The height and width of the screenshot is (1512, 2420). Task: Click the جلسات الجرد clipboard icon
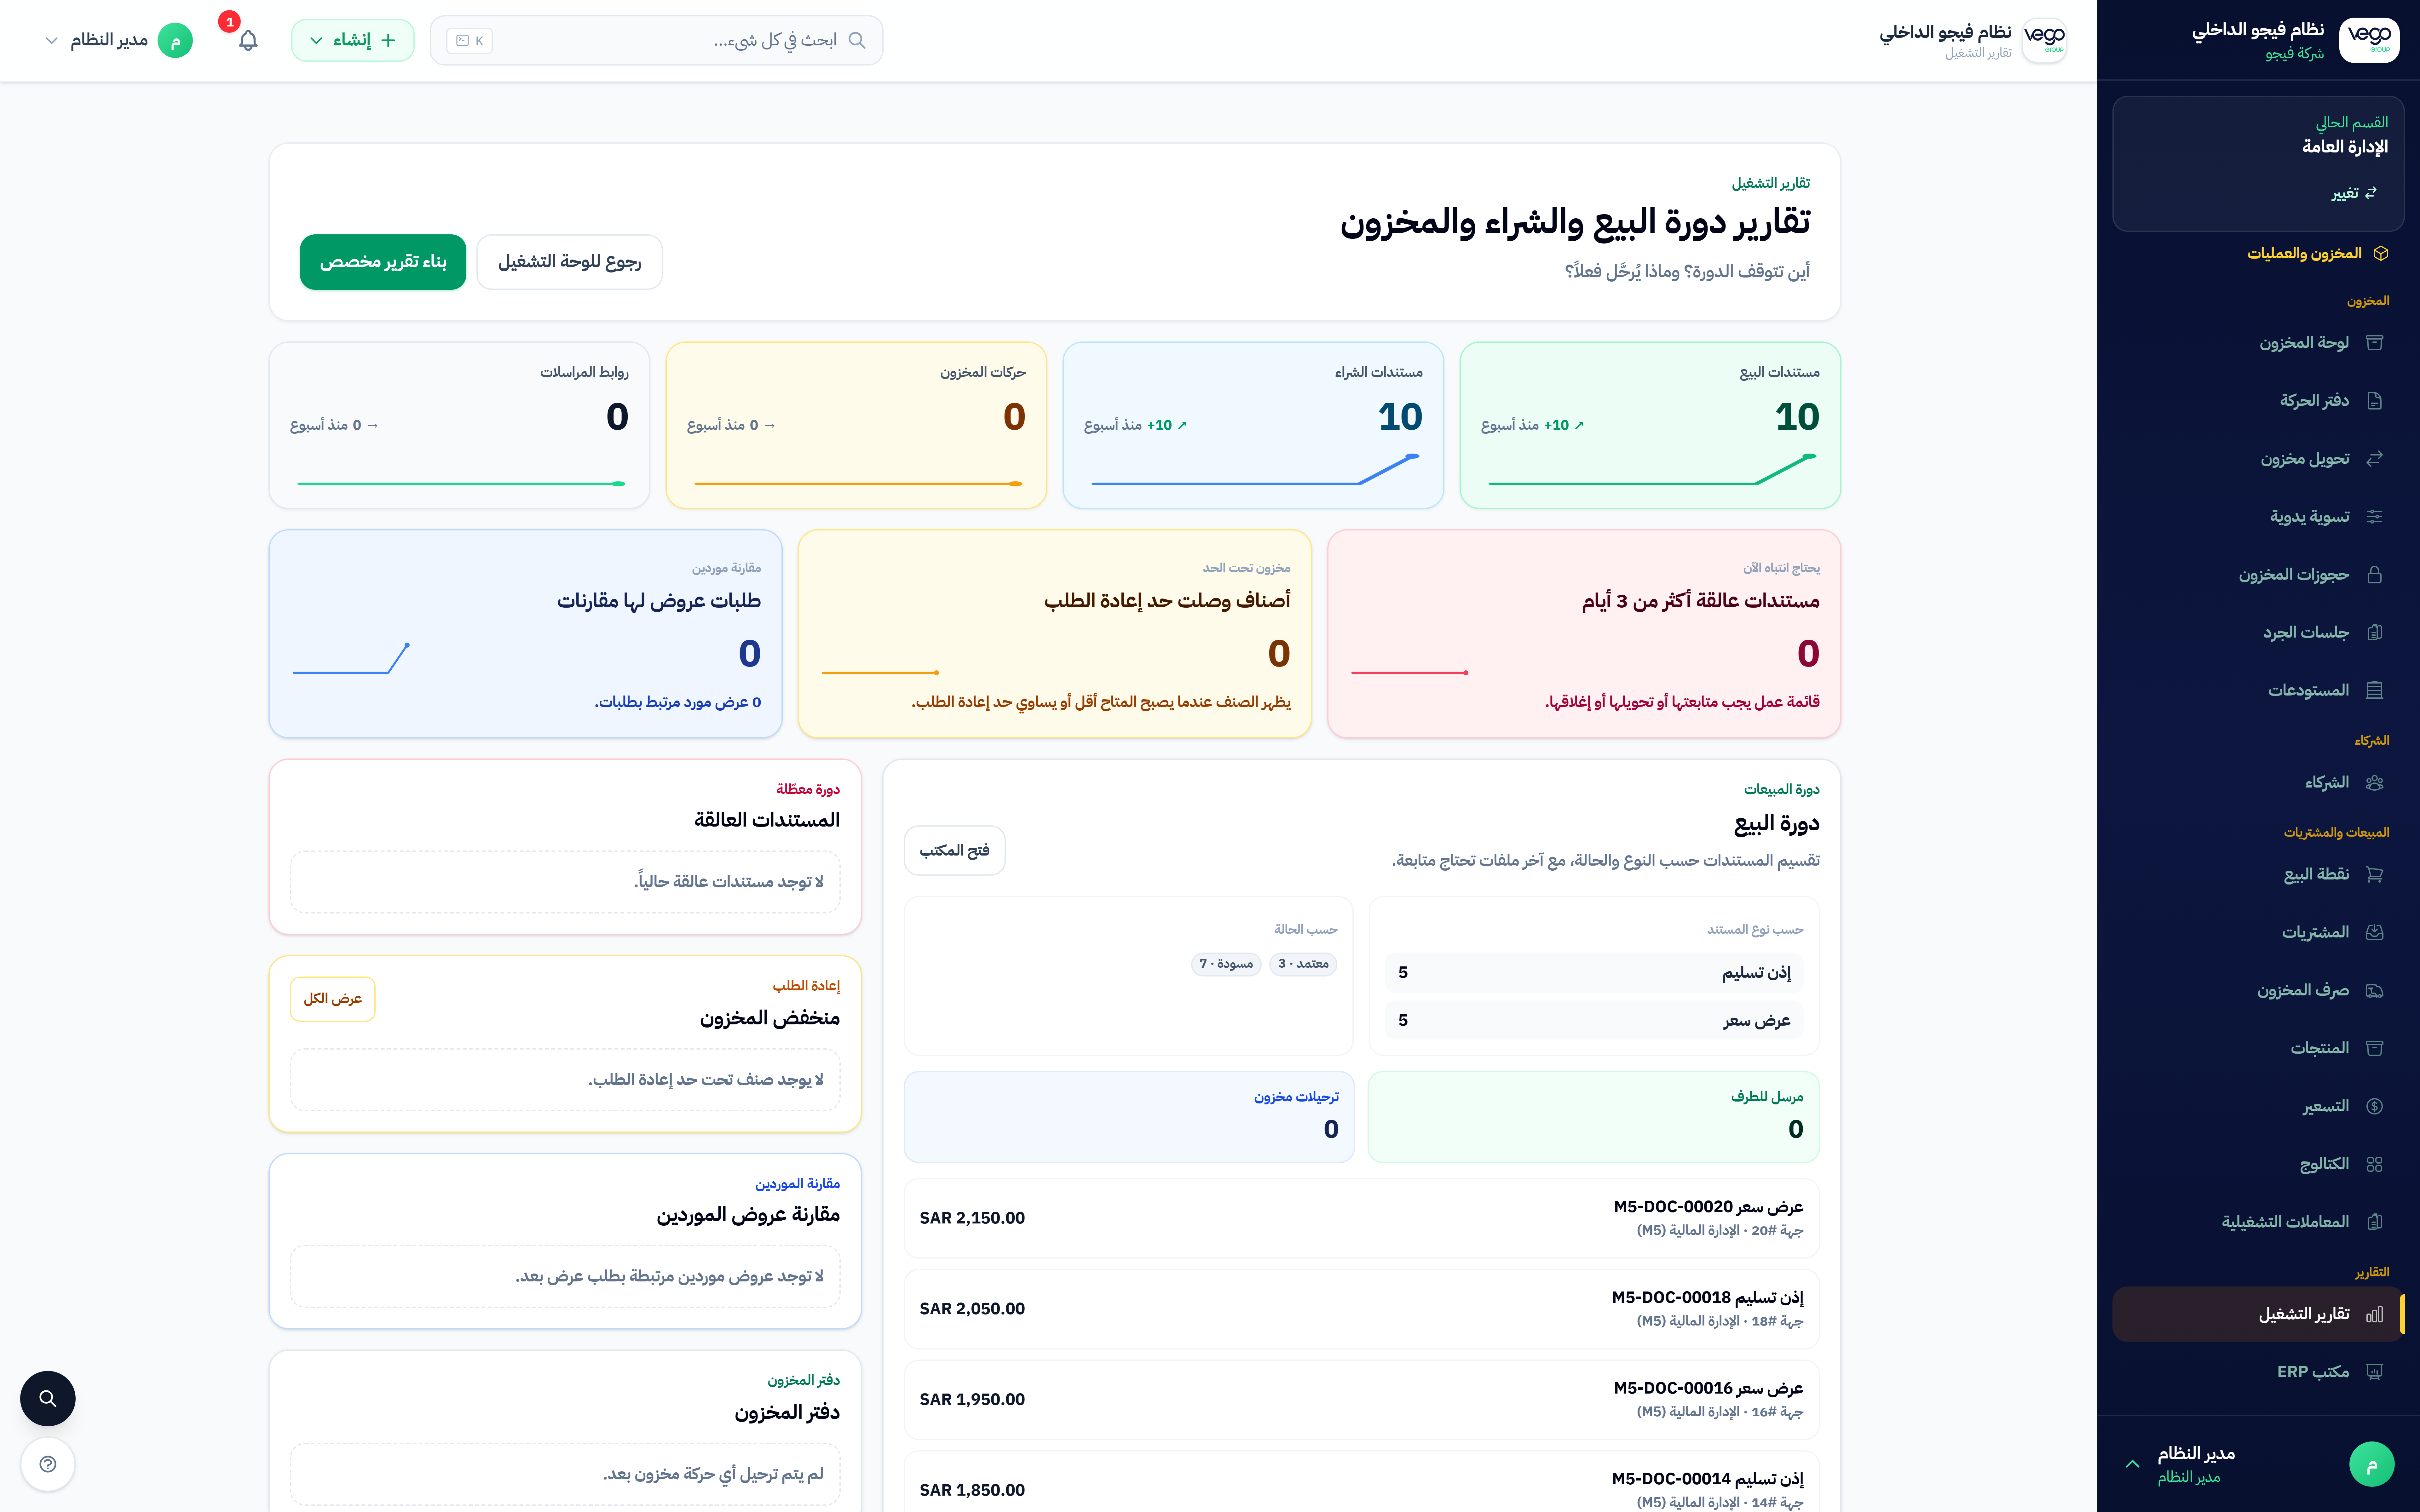(2375, 633)
